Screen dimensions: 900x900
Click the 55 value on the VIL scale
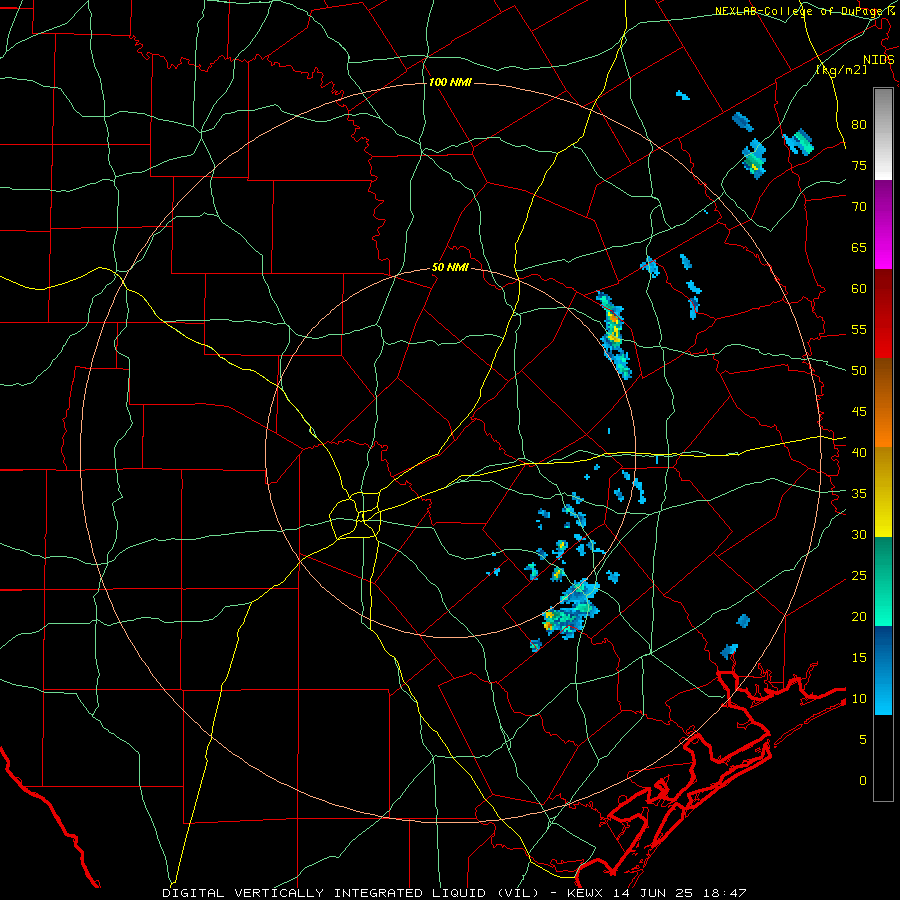(x=859, y=329)
